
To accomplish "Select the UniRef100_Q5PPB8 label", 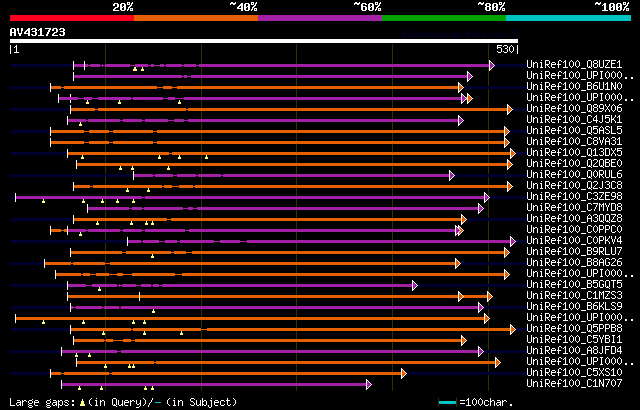I will click(574, 329).
